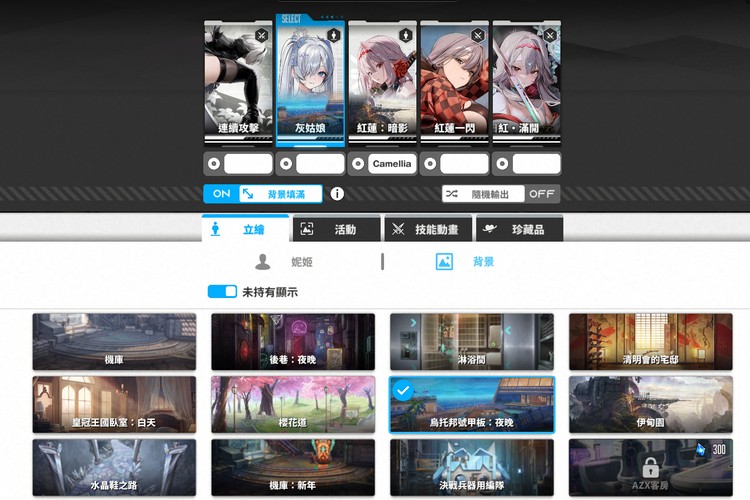
Task: Click circle icon under 連續攻擊 card
Action: click(x=214, y=164)
